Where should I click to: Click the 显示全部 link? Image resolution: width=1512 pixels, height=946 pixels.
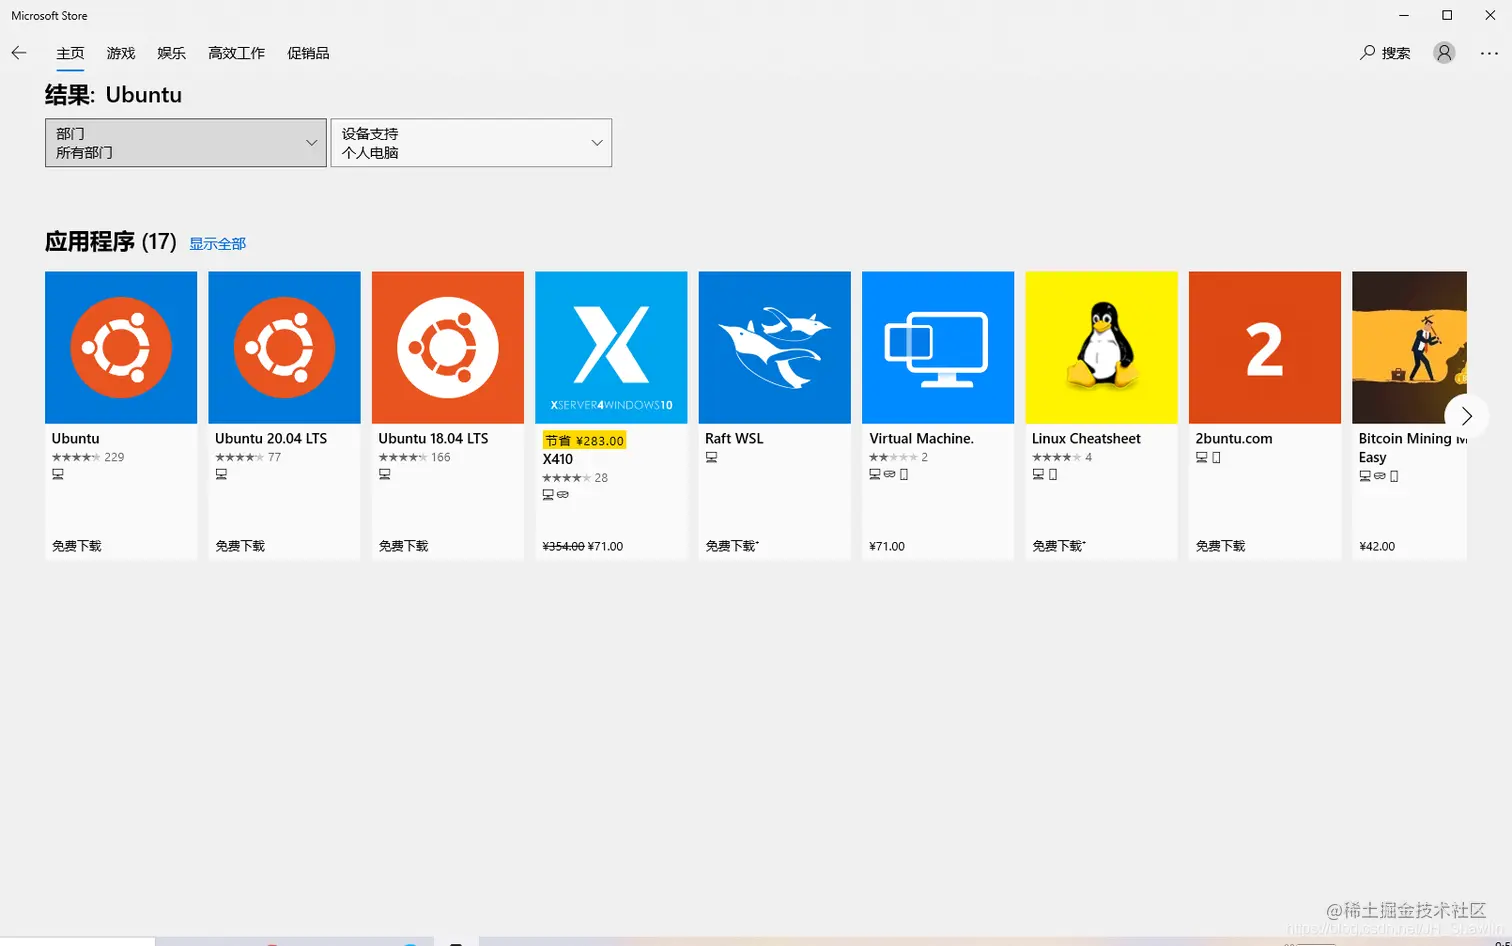click(x=217, y=244)
